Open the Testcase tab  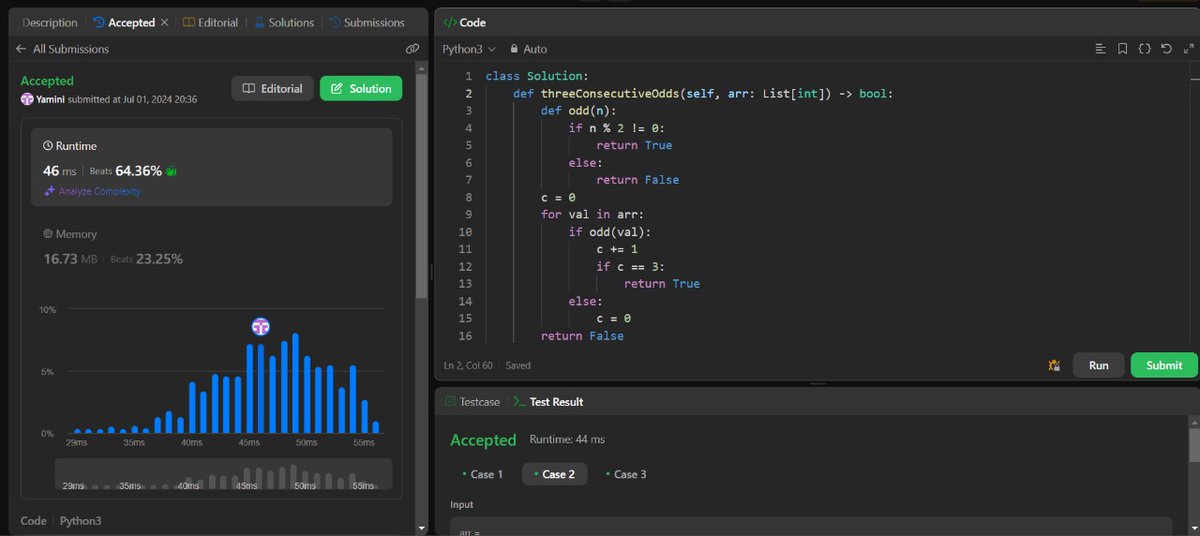click(472, 402)
